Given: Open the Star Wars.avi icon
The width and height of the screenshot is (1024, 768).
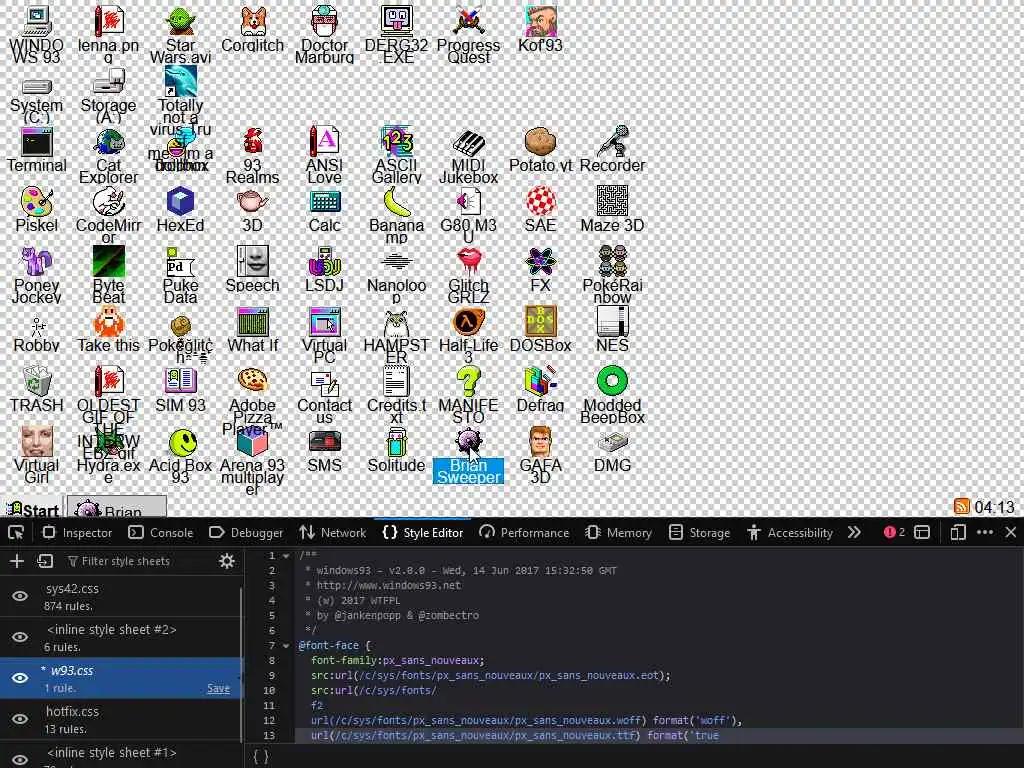Looking at the screenshot, I should coord(180,34).
